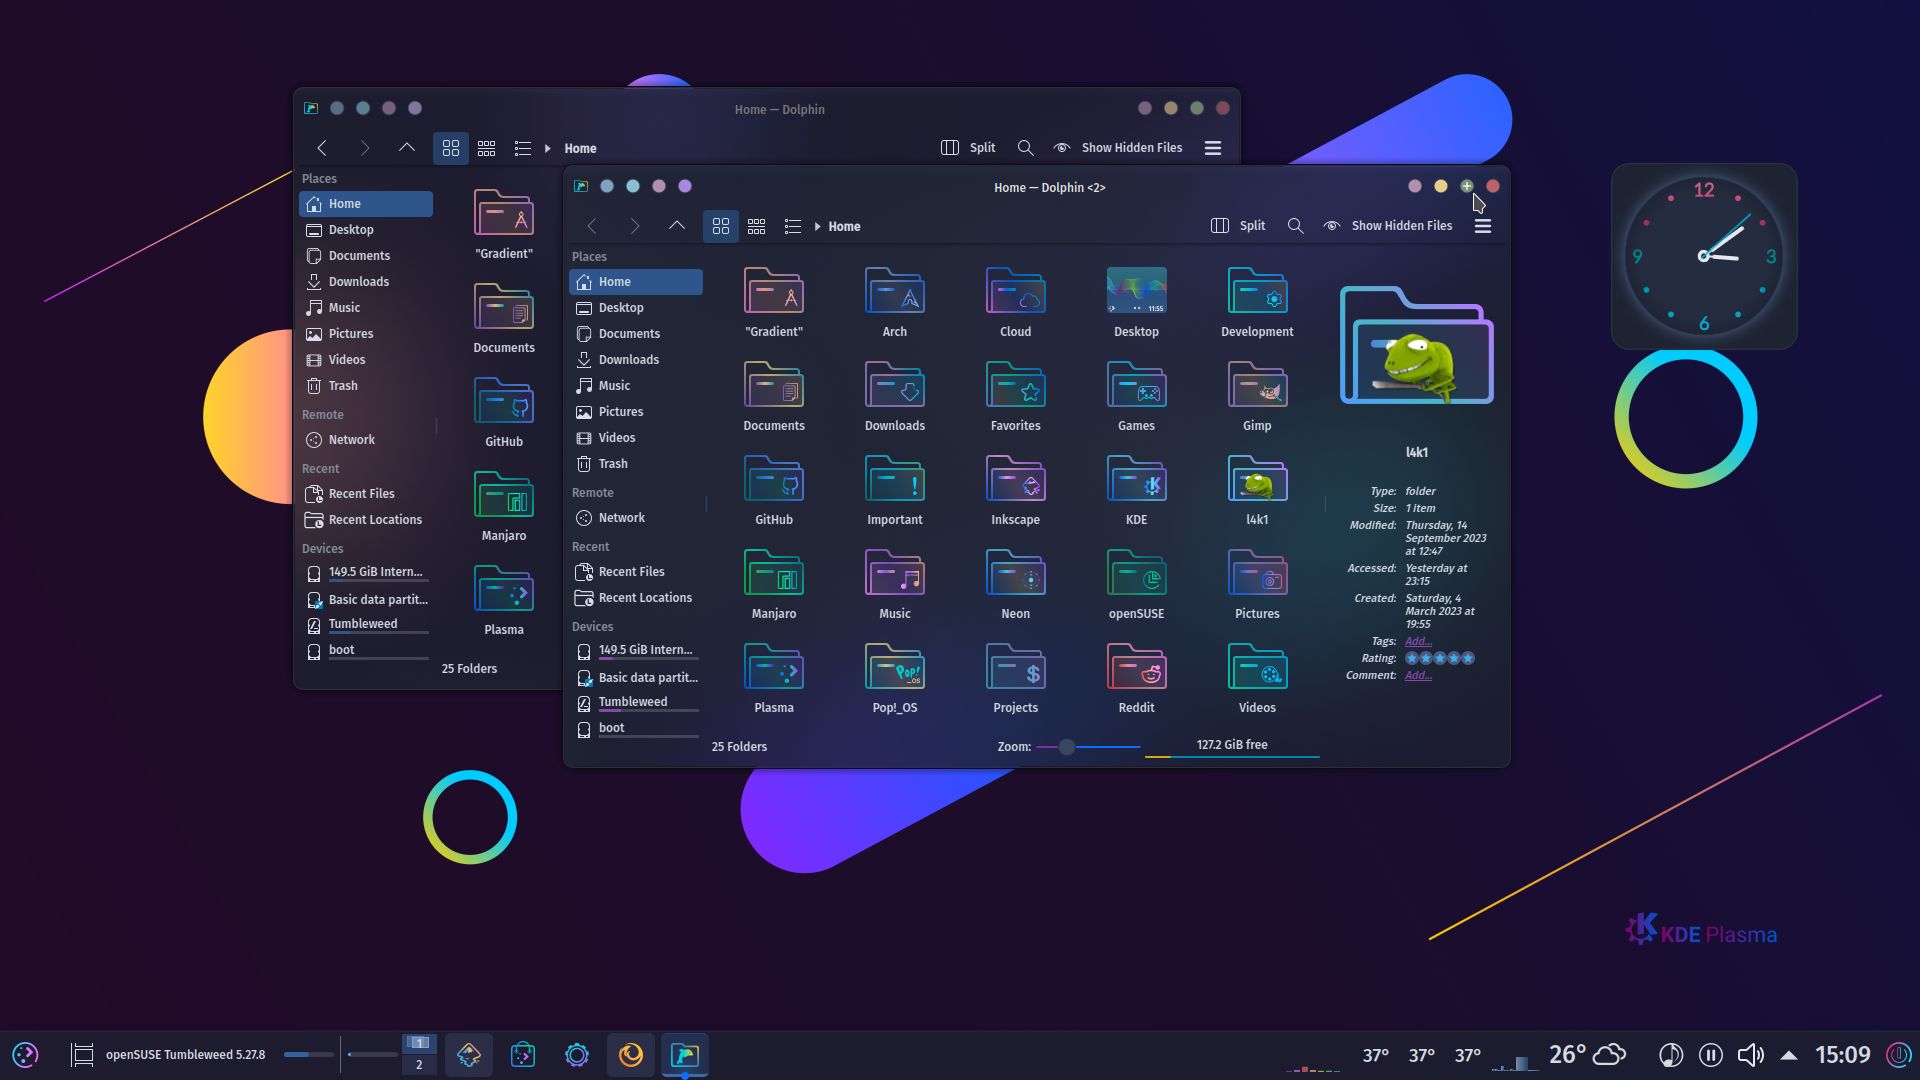Open the Pop!_OS folder
Viewport: 1920px width, 1080px height.
pyautogui.click(x=895, y=678)
